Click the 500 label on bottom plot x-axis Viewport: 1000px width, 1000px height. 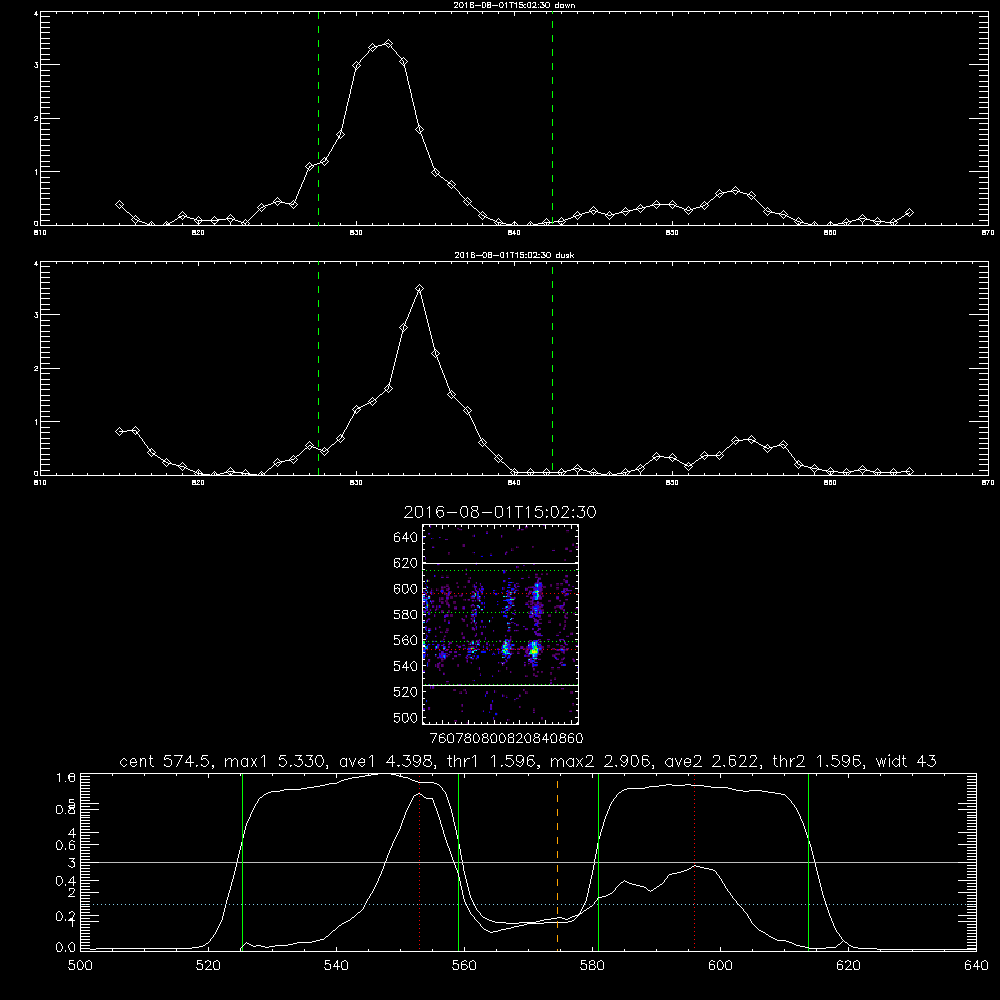tap(80, 966)
